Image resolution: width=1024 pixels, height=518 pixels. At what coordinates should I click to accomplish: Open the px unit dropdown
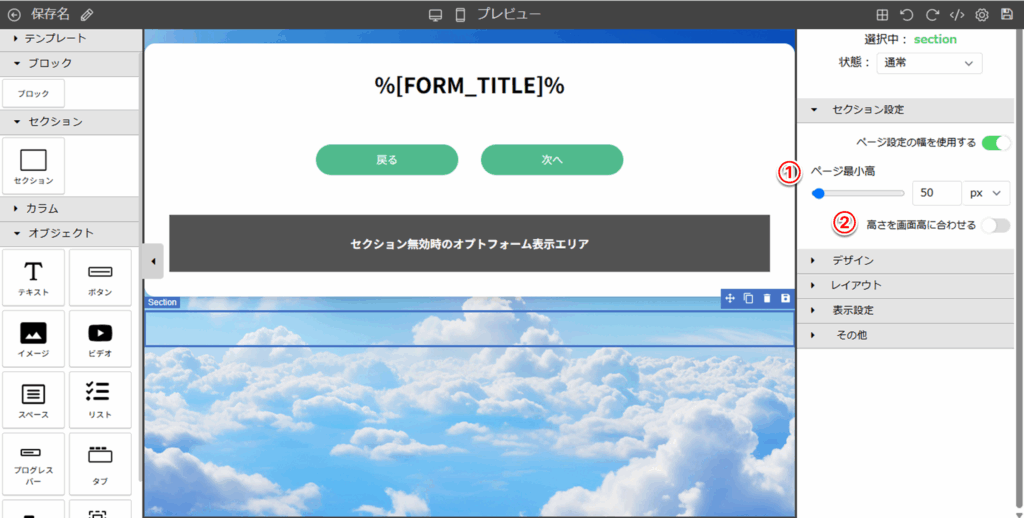click(985, 193)
